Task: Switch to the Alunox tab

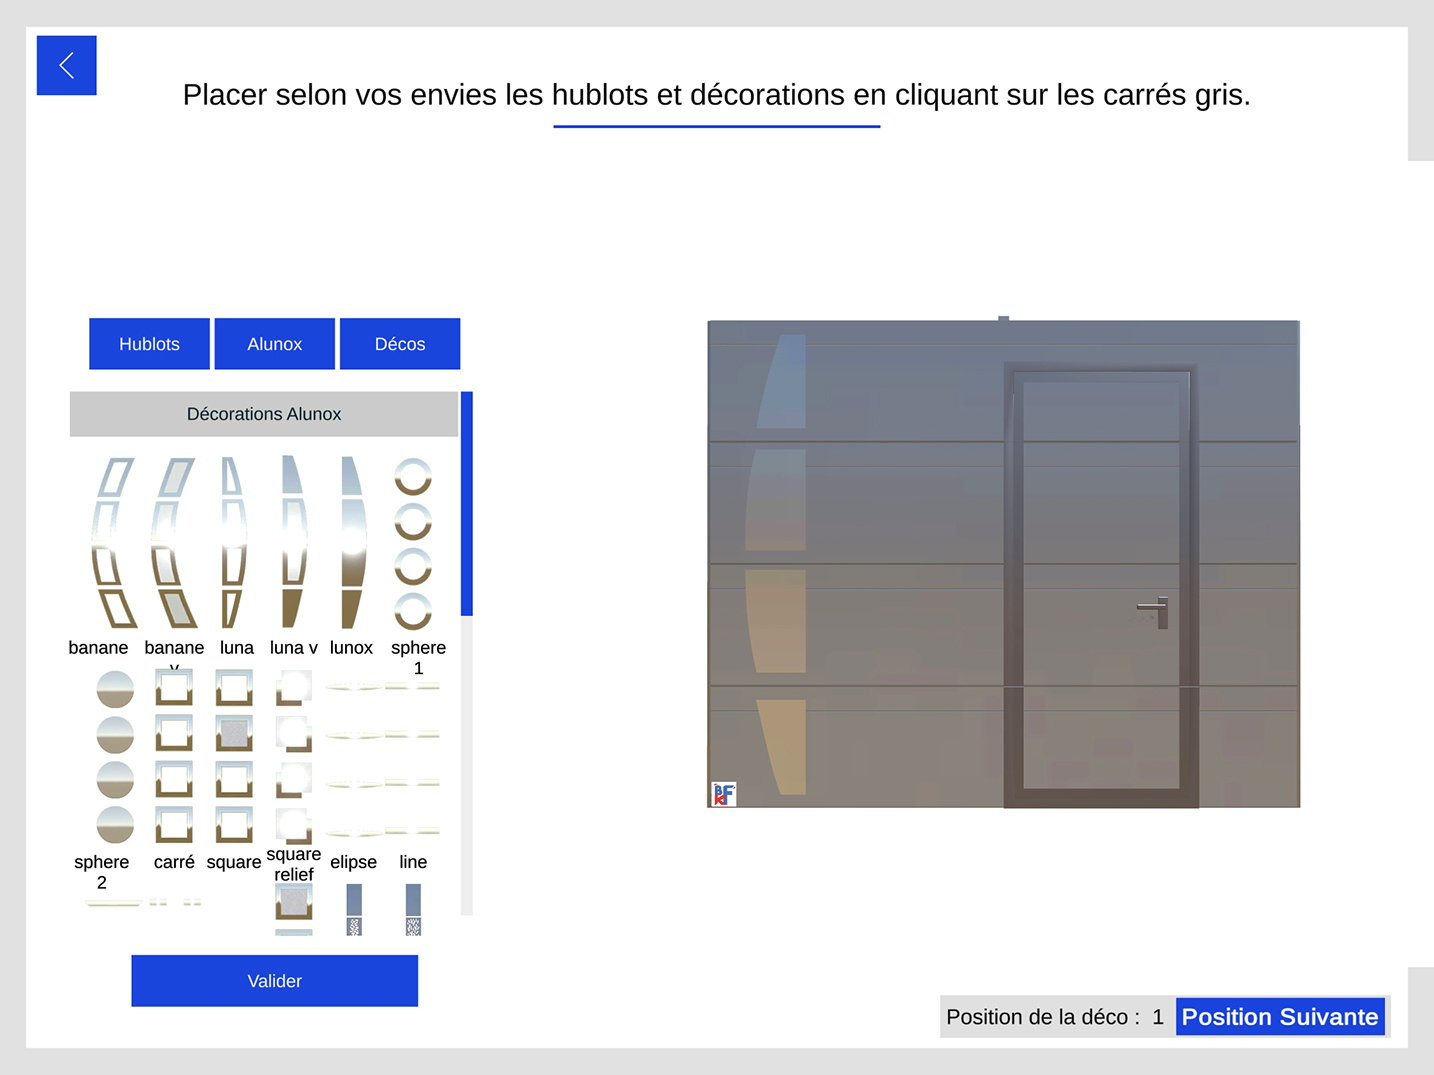Action: [x=274, y=344]
